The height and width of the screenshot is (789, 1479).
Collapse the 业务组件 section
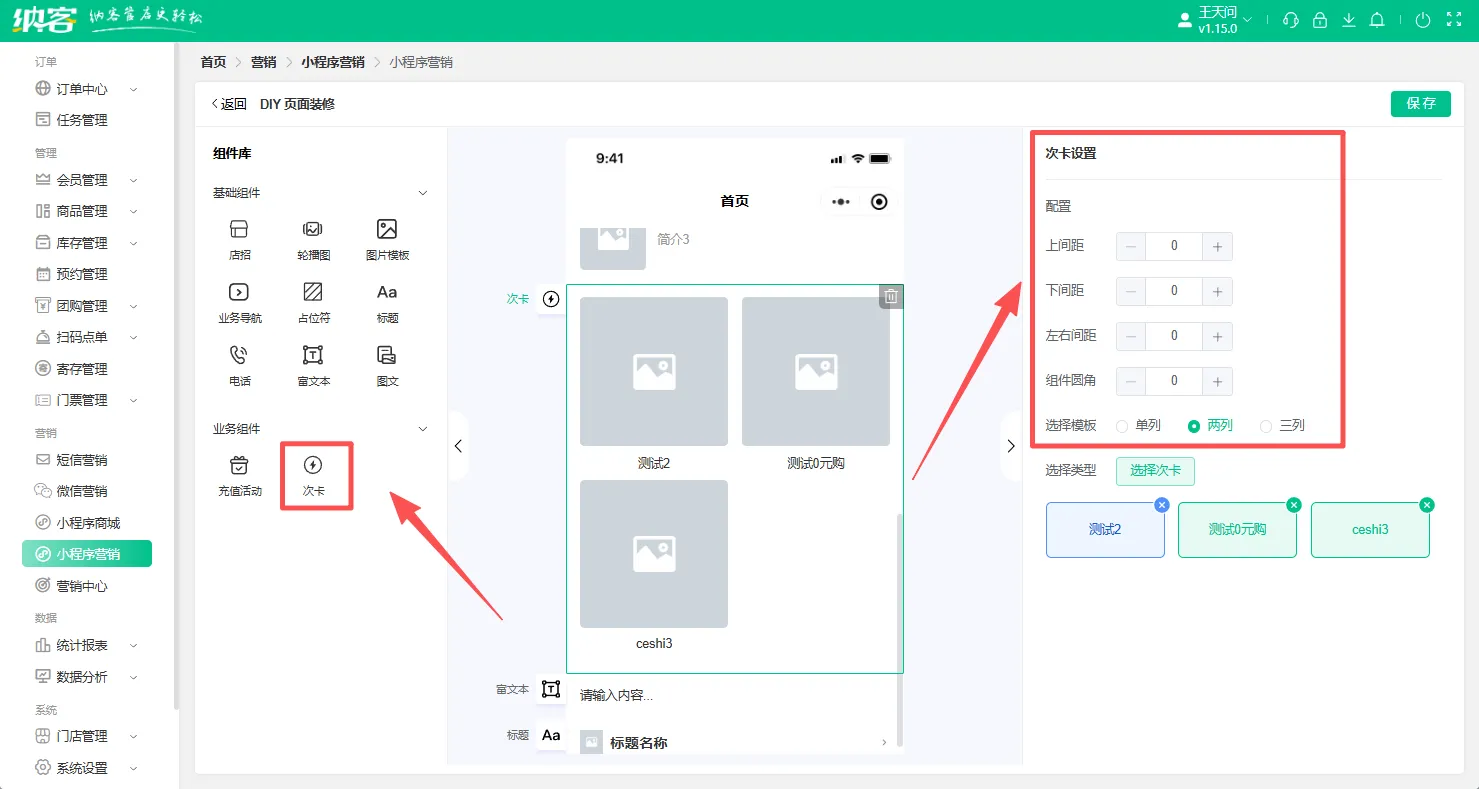tap(422, 429)
